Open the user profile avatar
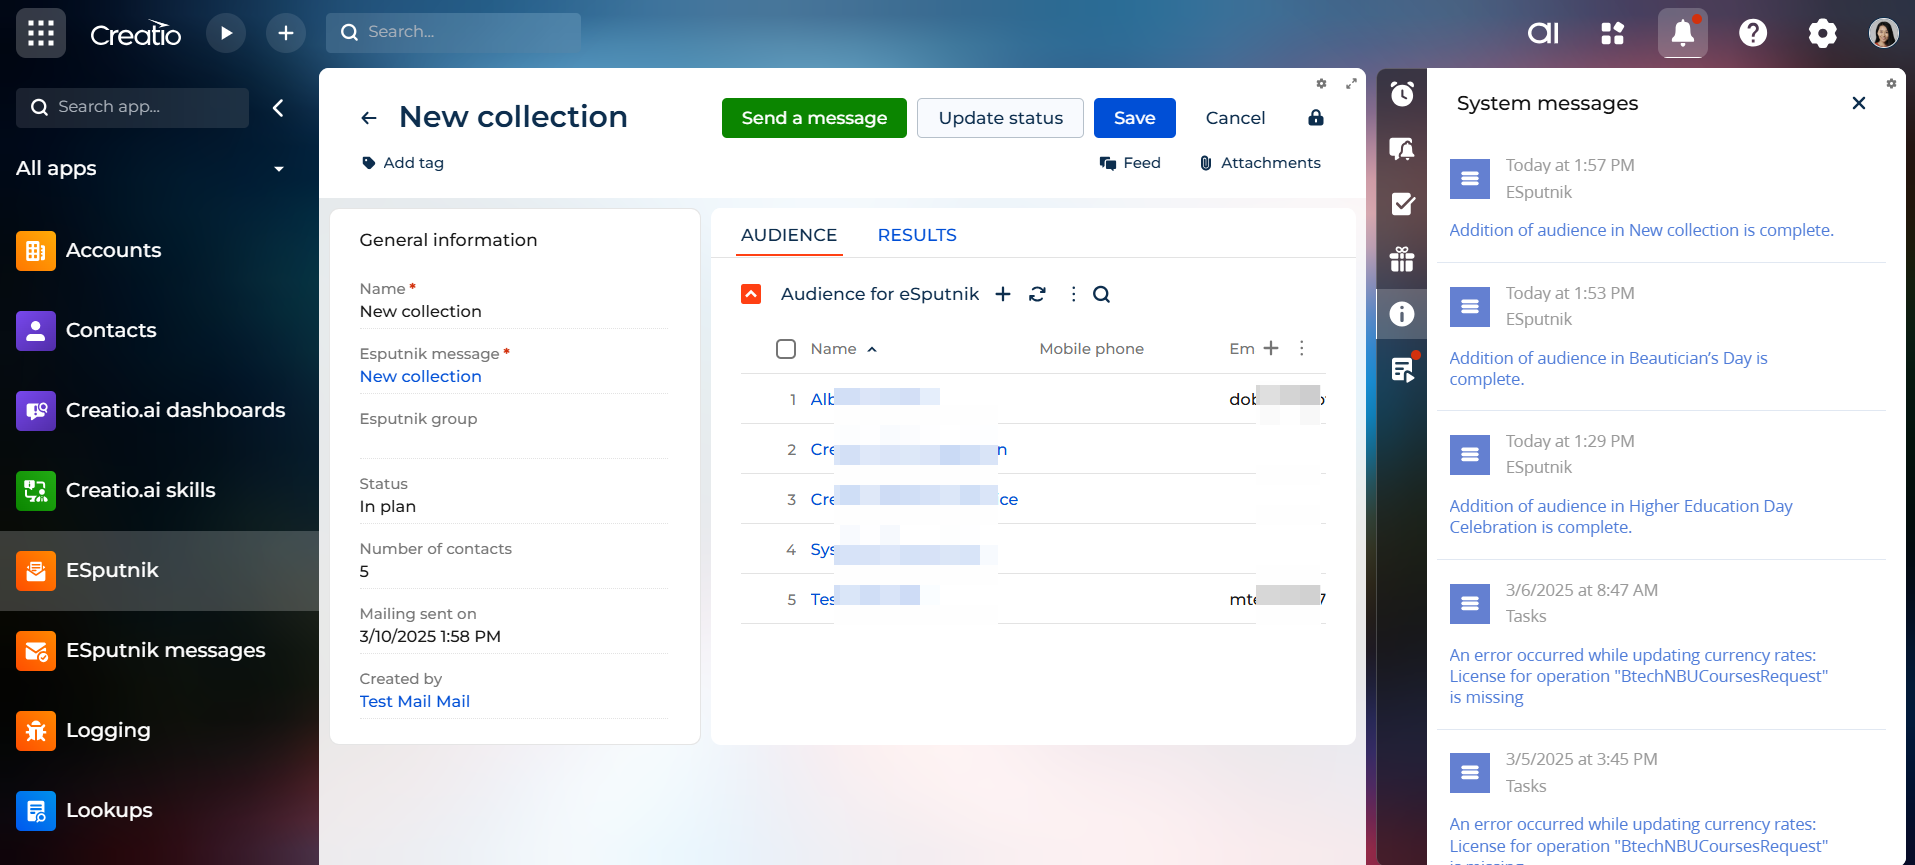Viewport: 1915px width, 865px height. coord(1884,33)
